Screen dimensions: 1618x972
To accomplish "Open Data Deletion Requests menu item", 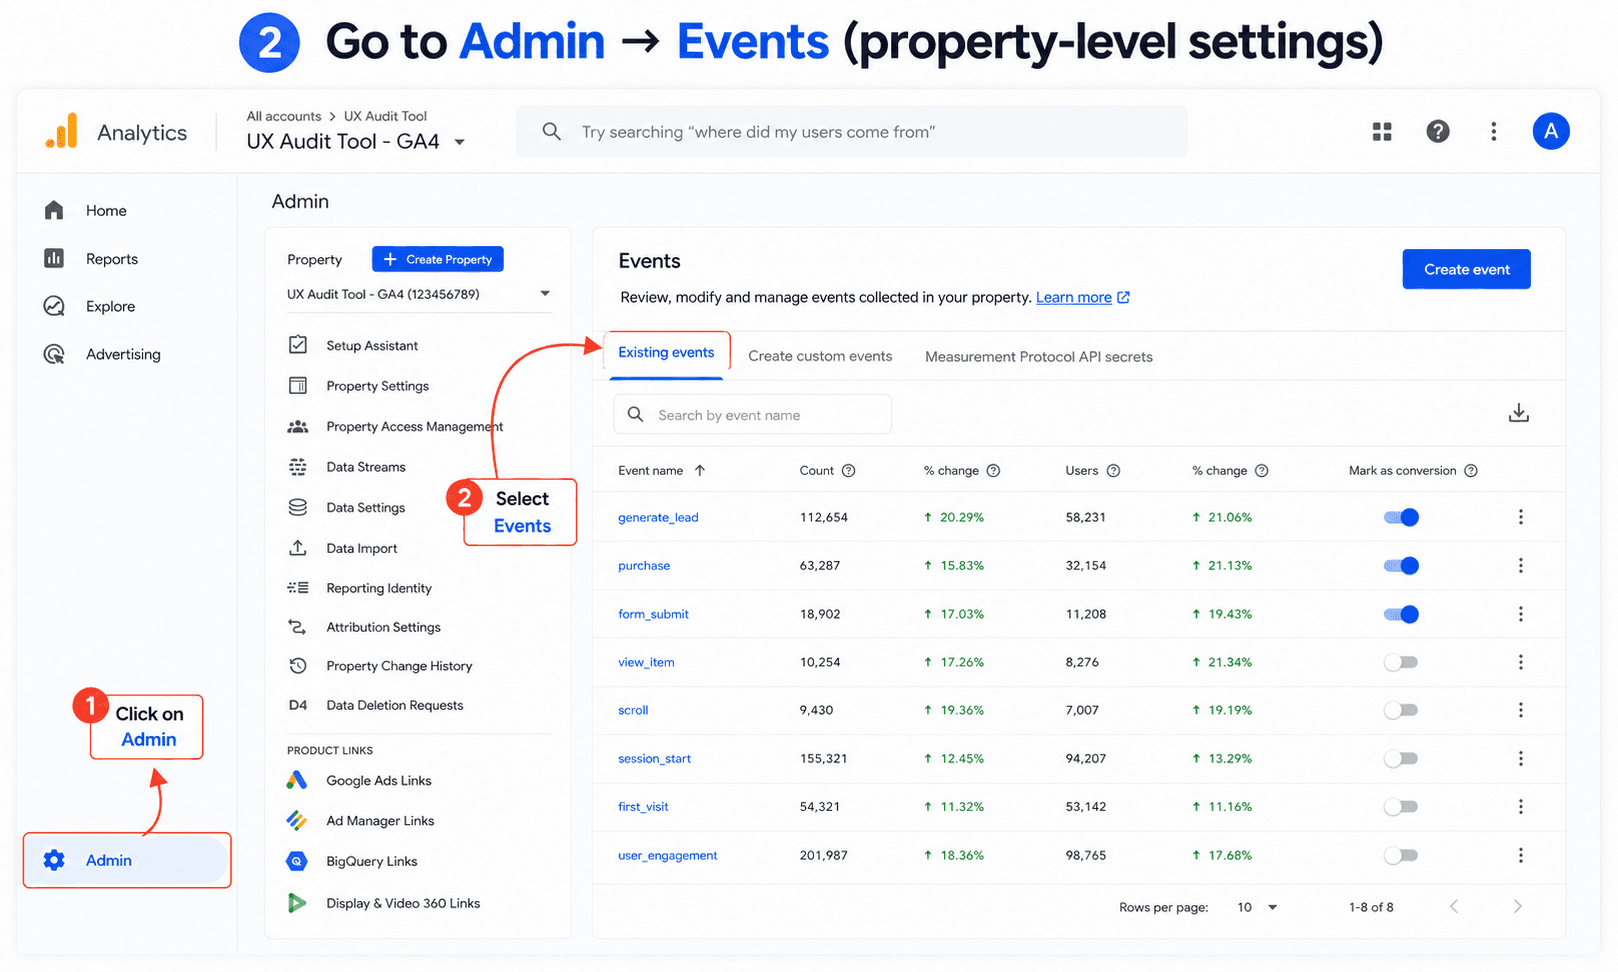I will tap(395, 705).
